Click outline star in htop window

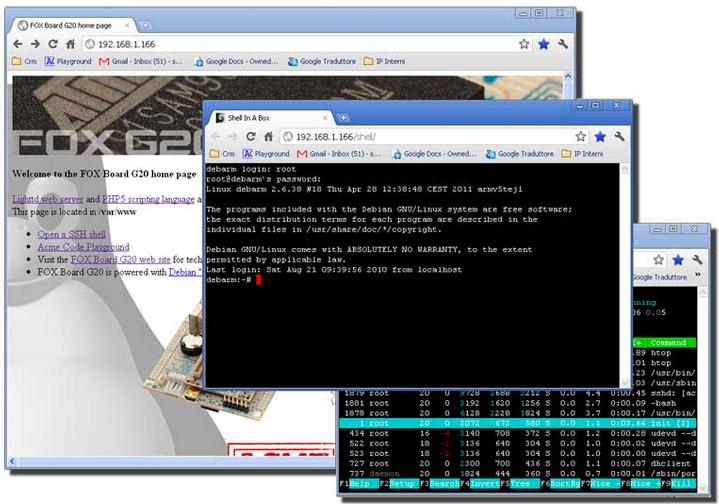(x=658, y=260)
